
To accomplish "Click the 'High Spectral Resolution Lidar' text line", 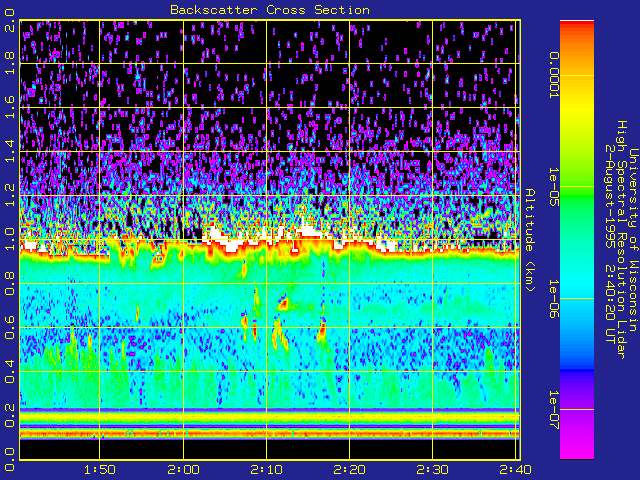I will 622,240.
